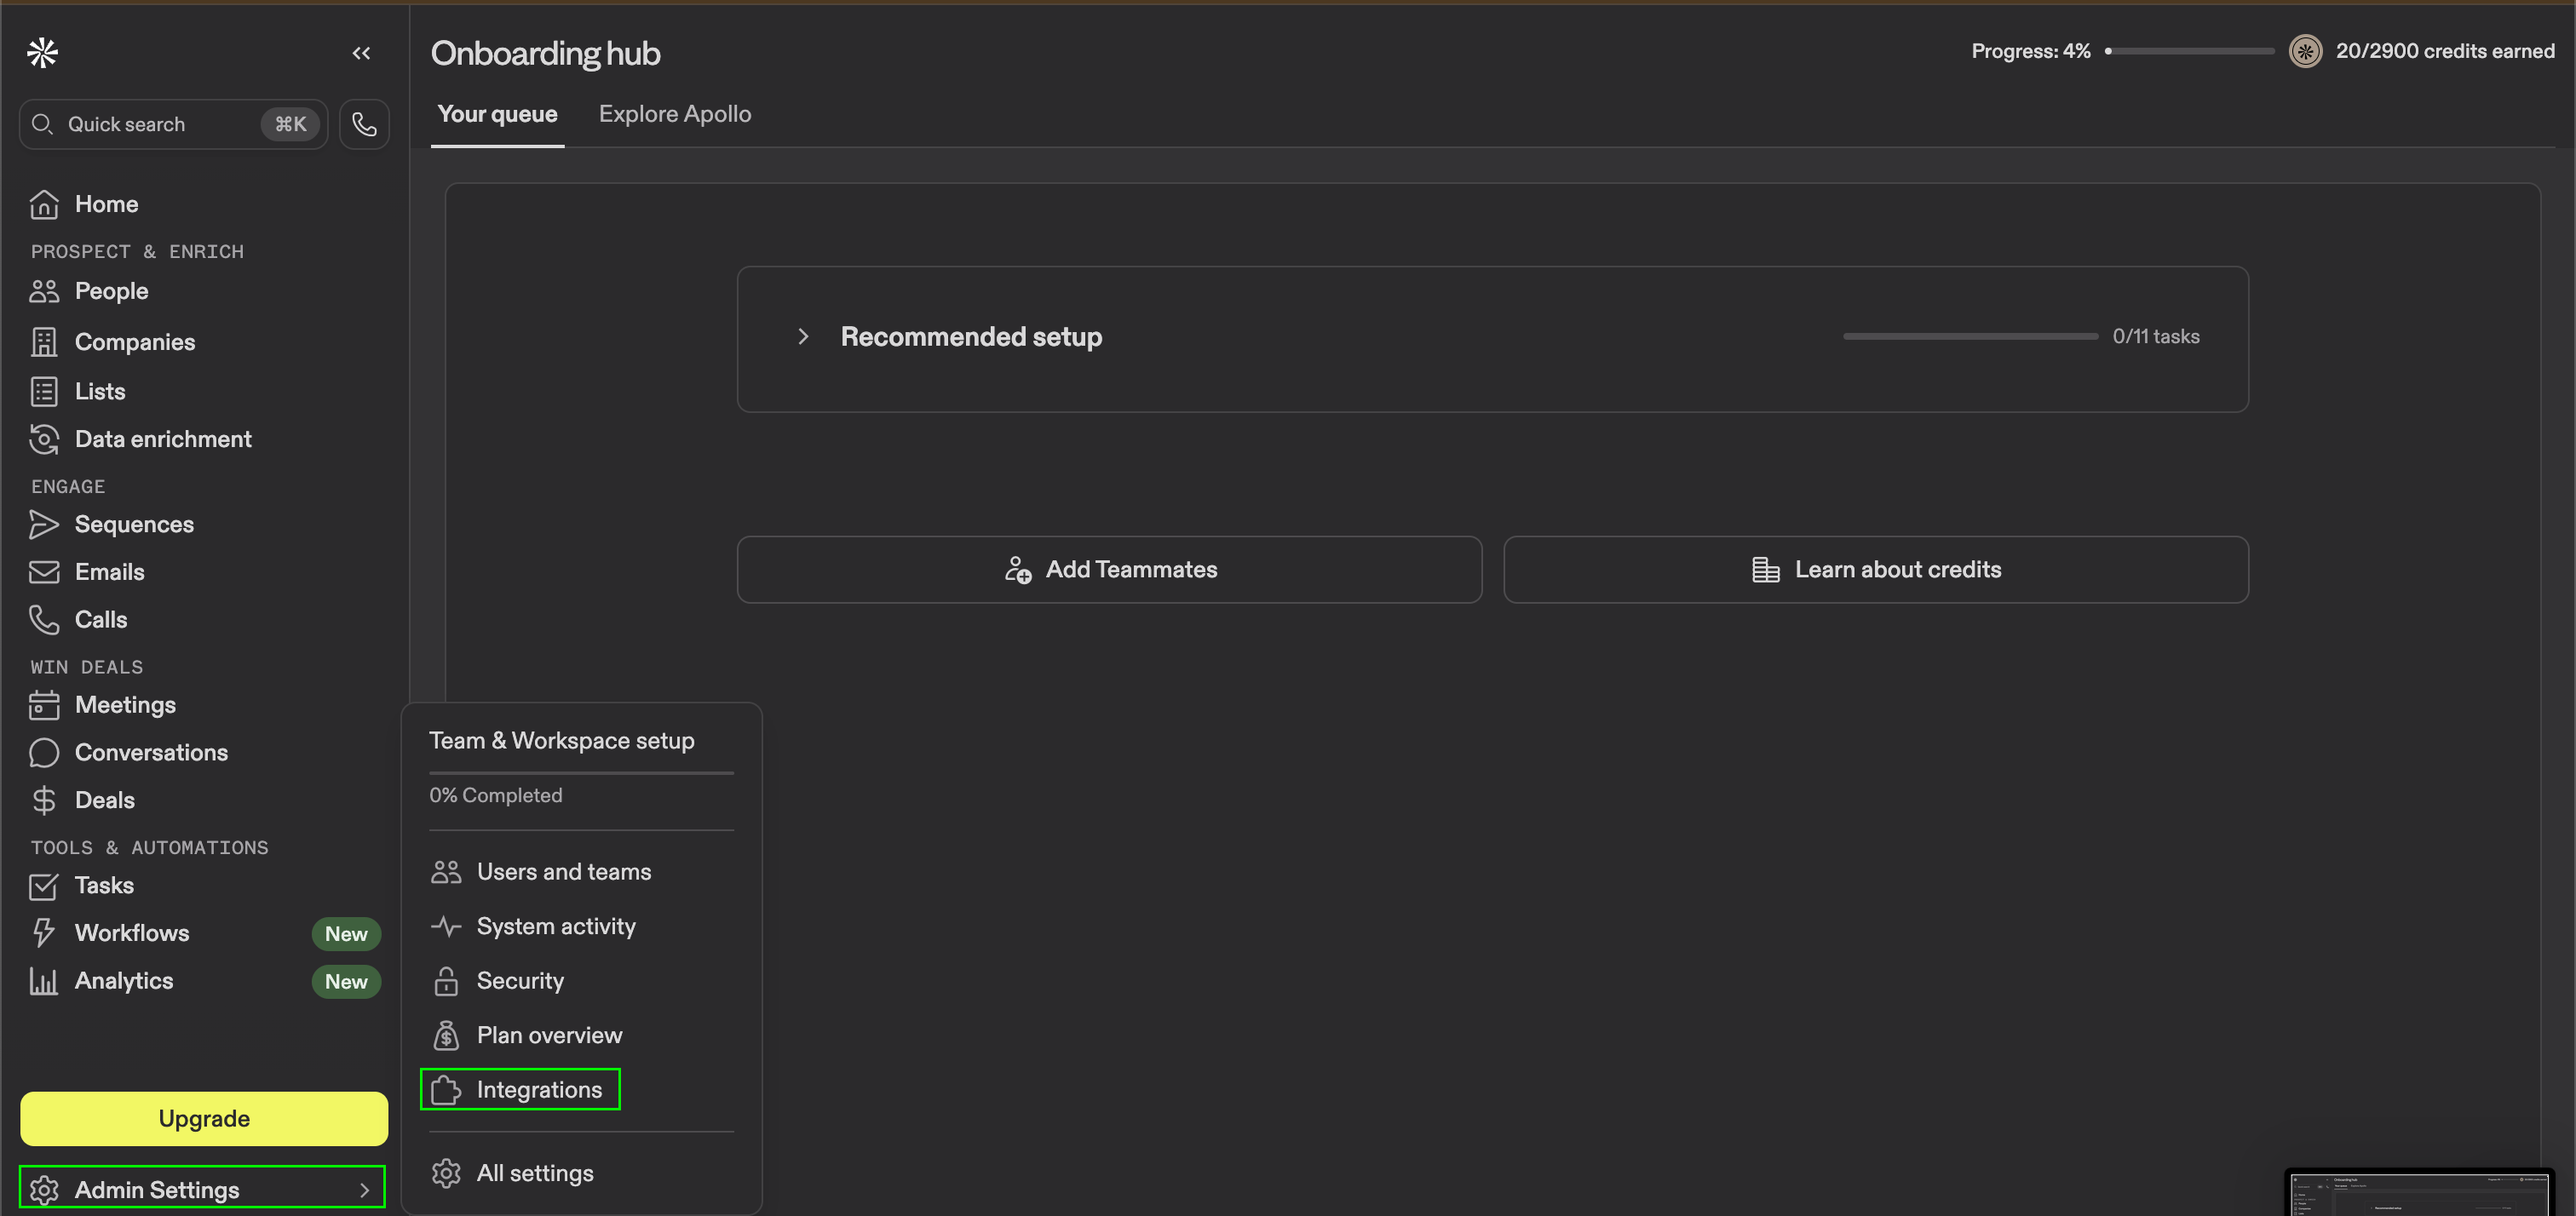Open Sequences in the sidebar
Viewport: 2576px width, 1216px height.
click(x=134, y=524)
